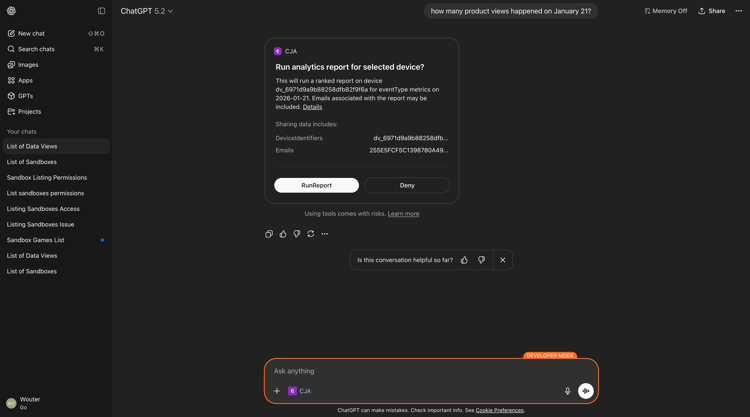Click thumbs up below the response
Image resolution: width=750 pixels, height=417 pixels.
click(x=283, y=234)
